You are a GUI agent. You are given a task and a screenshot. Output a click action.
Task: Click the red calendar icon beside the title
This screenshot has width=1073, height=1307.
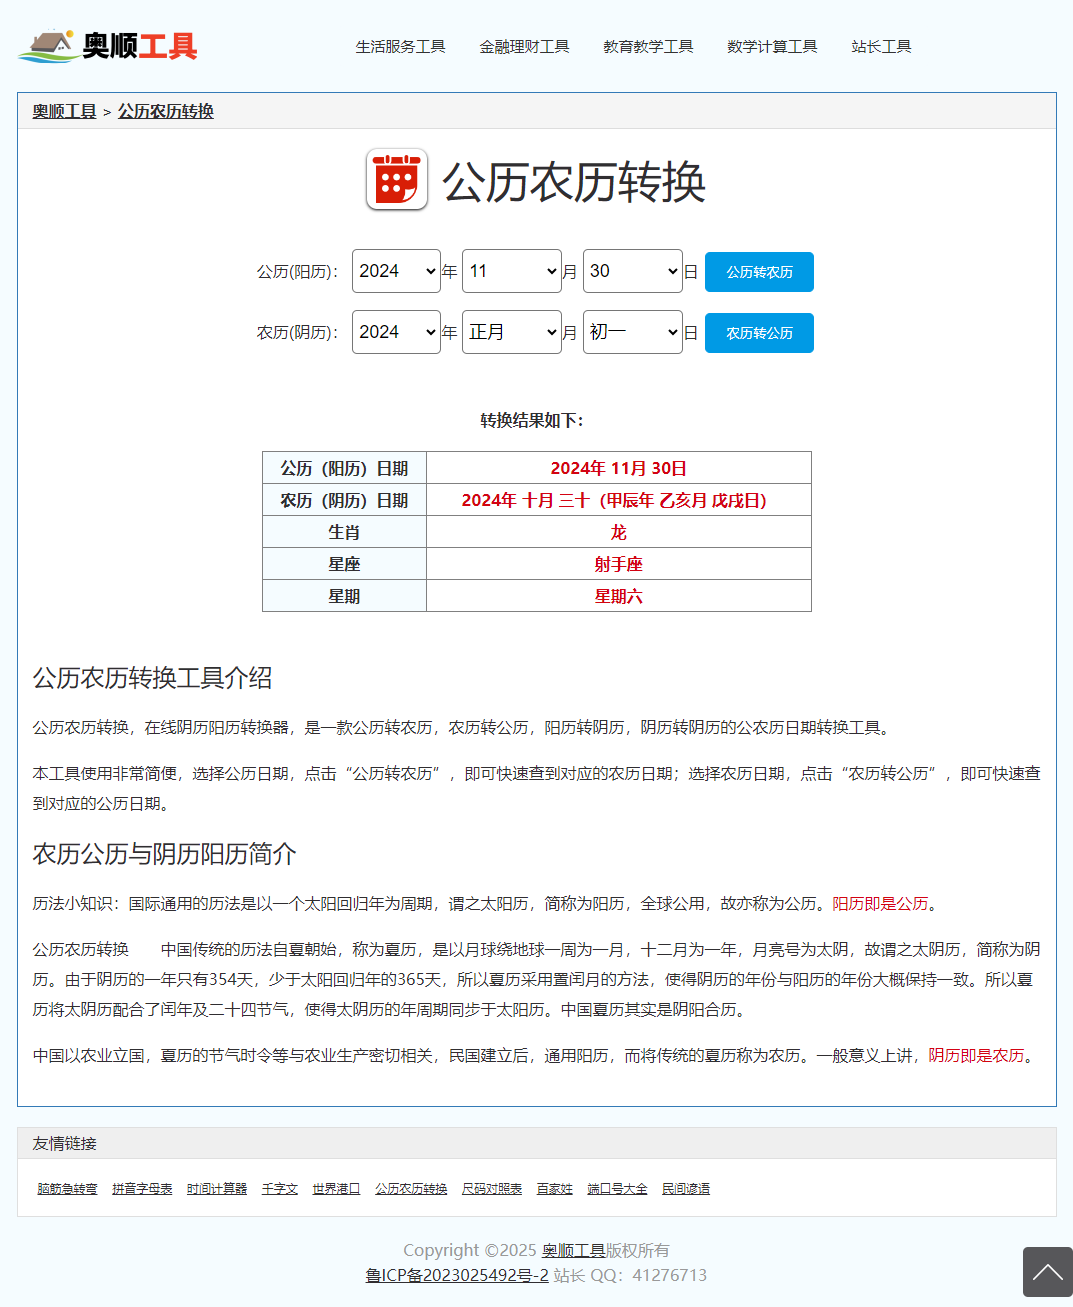coord(397,180)
